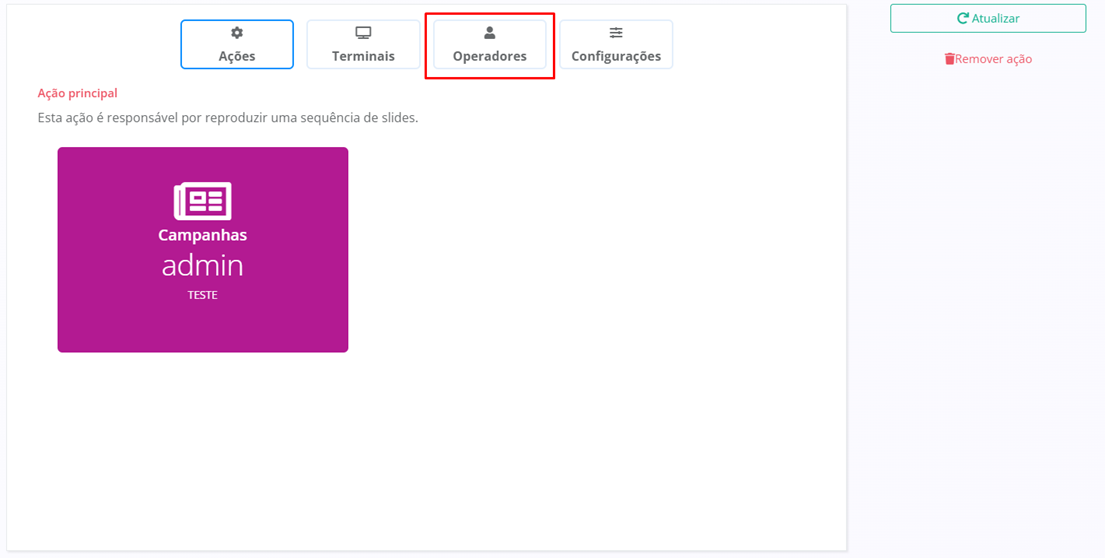Click the refresh arrow icon beside Atualizar
1105x558 pixels.
[x=963, y=18]
